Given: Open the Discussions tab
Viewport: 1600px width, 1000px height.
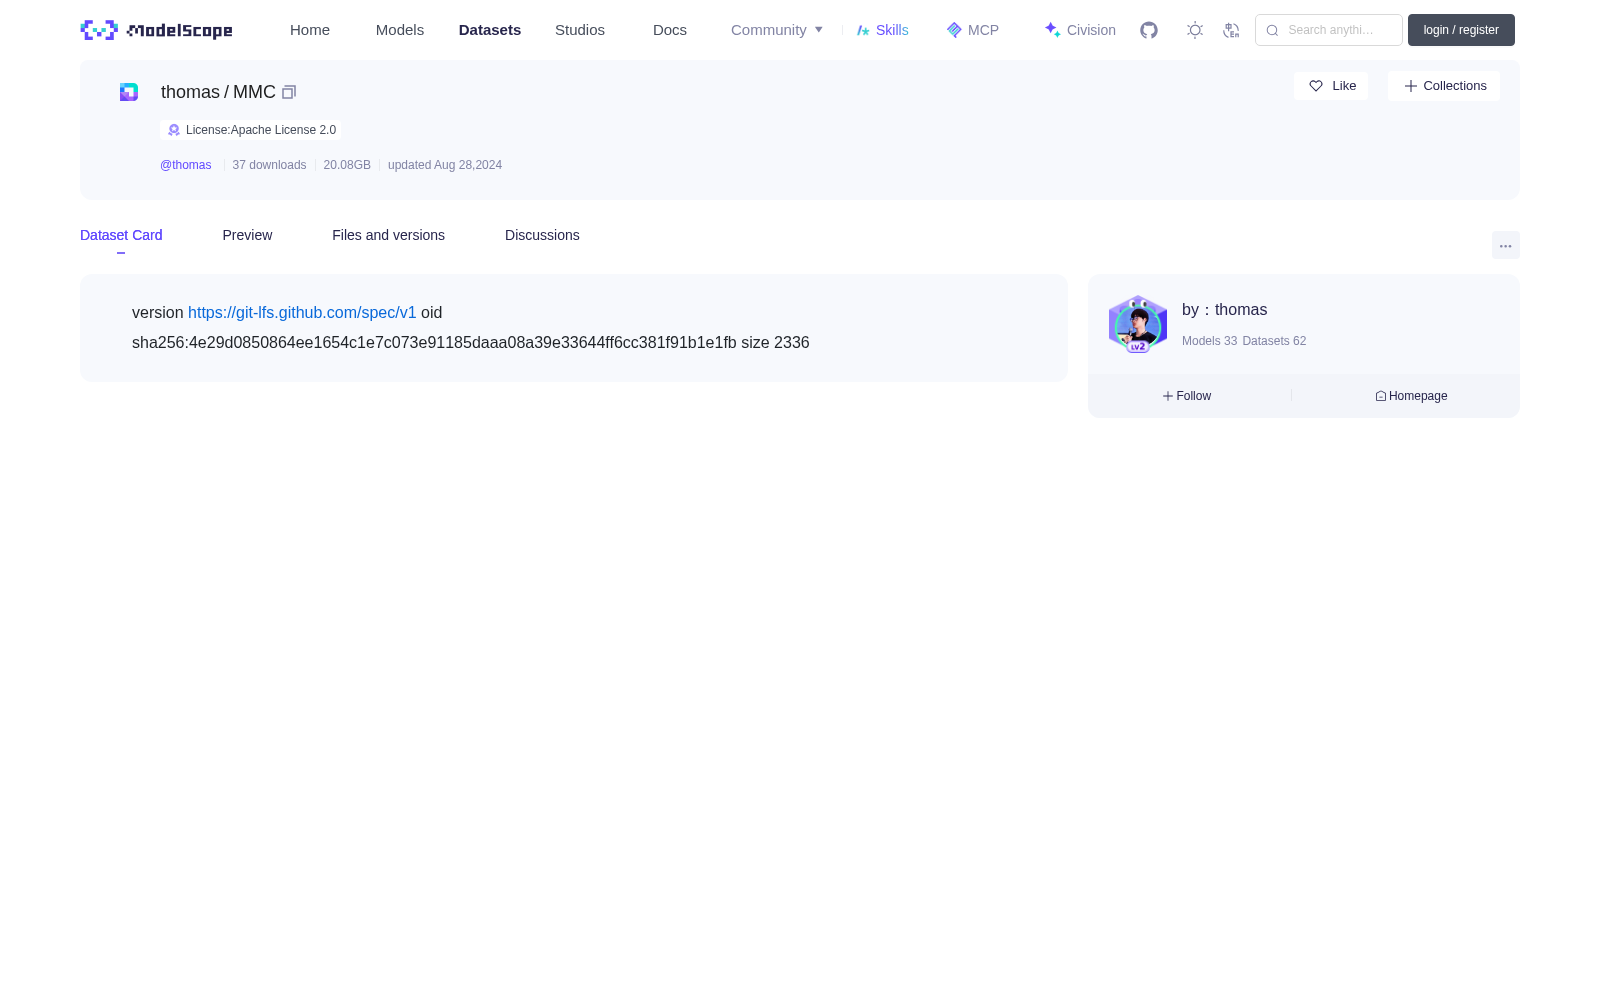Looking at the screenshot, I should pyautogui.click(x=542, y=235).
